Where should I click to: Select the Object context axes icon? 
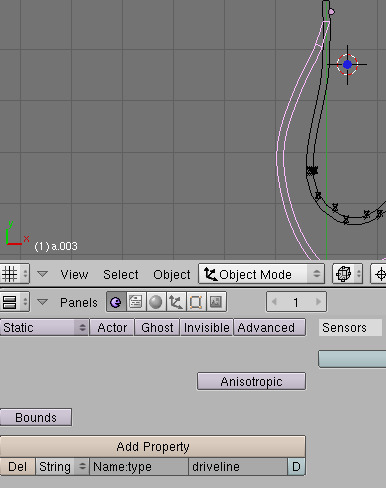[176, 302]
